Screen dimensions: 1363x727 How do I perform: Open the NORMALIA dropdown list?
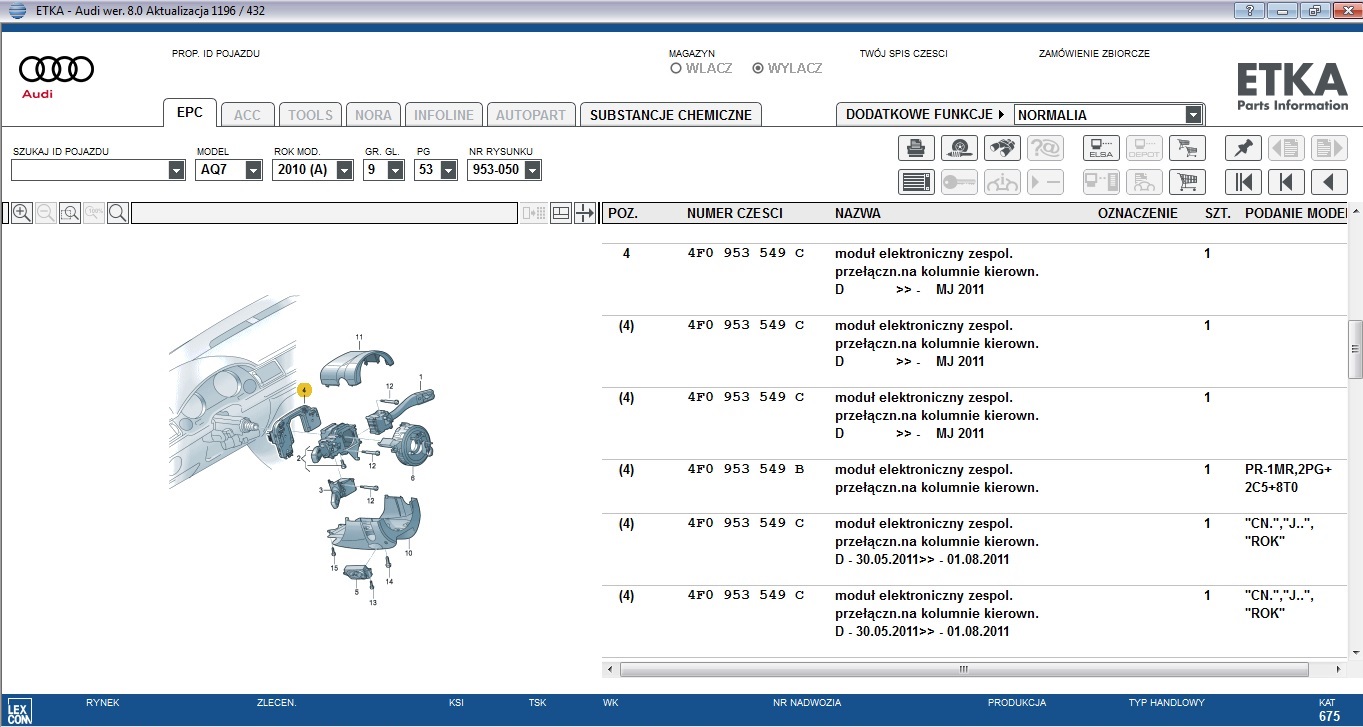click(1192, 115)
